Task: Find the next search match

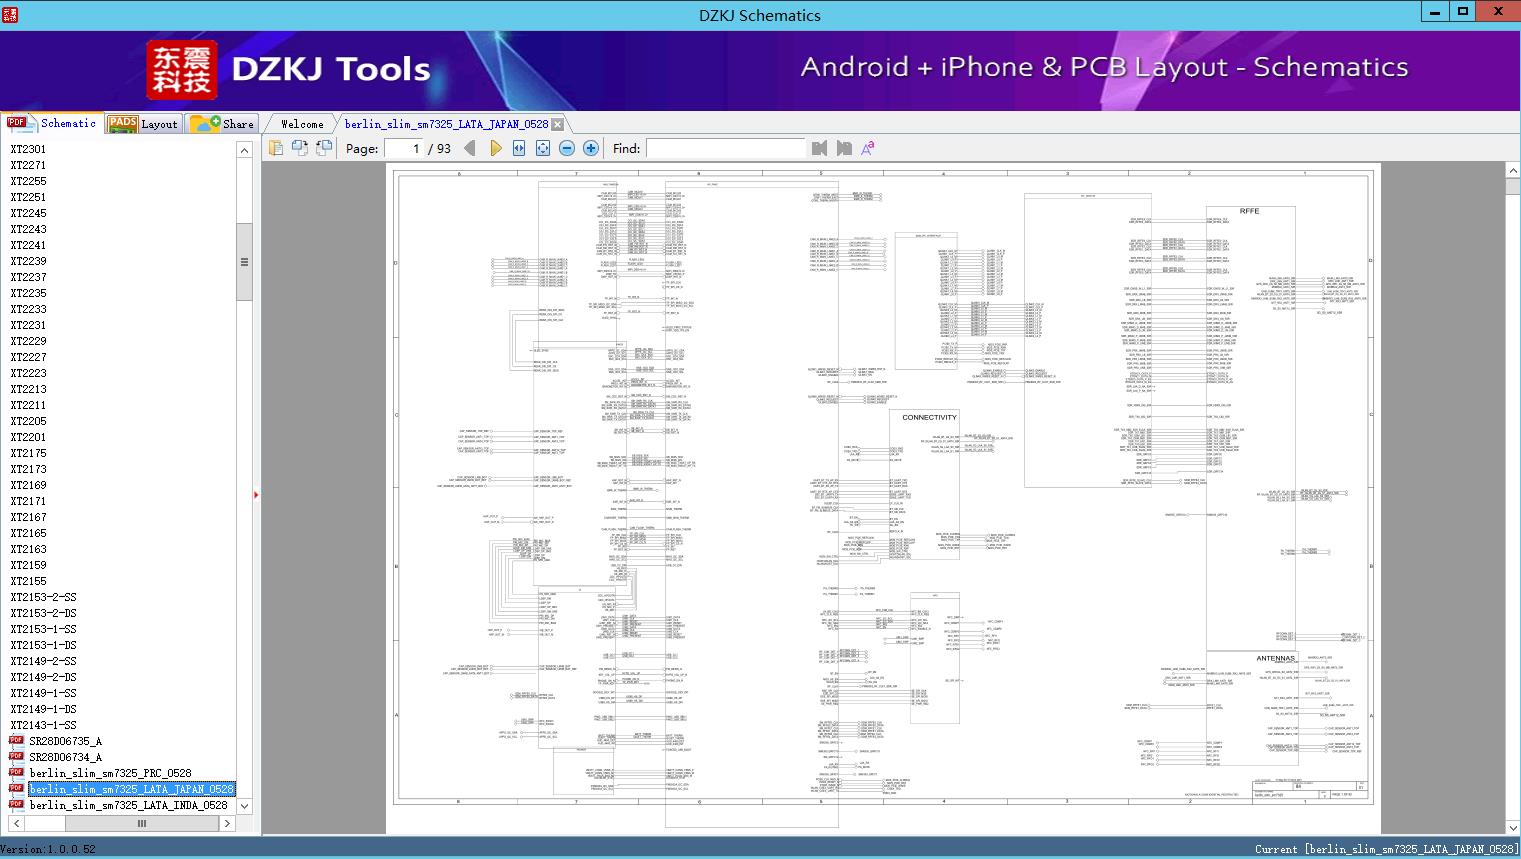Action: 844,148
